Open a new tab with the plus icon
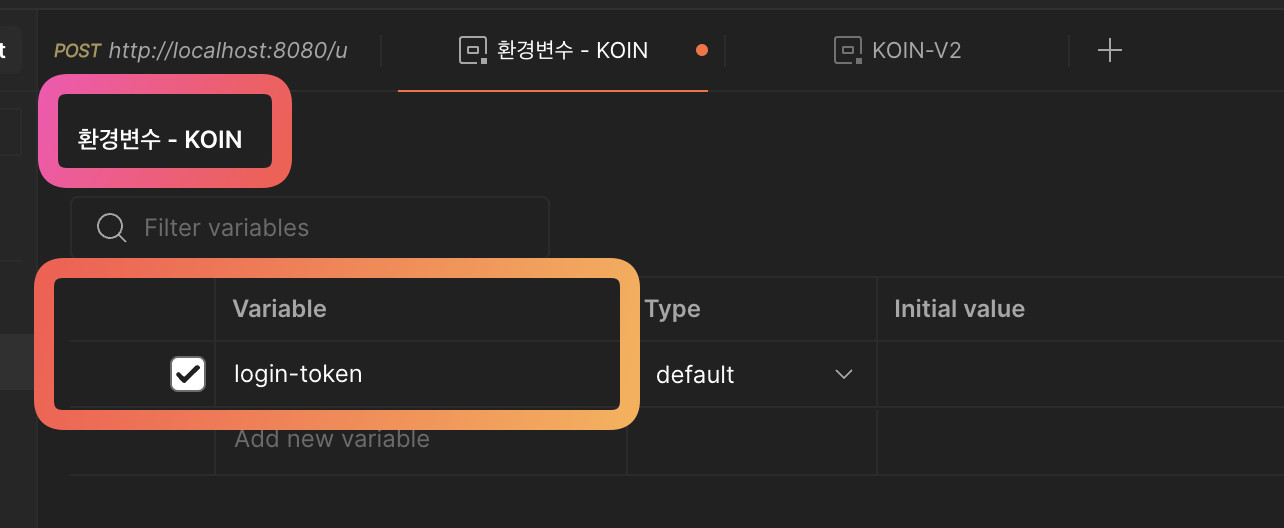 click(1109, 50)
